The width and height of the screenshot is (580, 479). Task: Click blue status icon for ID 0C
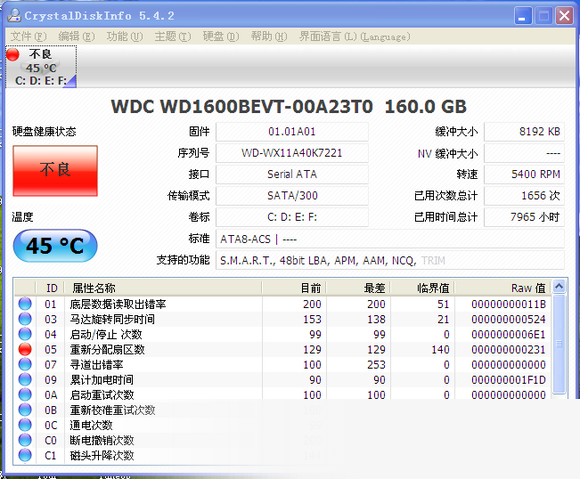coord(25,425)
